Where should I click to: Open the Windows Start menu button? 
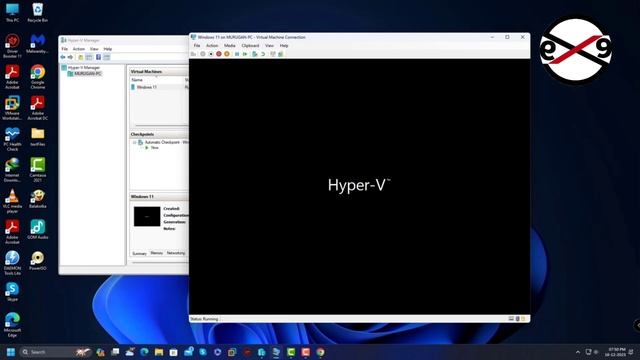coord(11,352)
